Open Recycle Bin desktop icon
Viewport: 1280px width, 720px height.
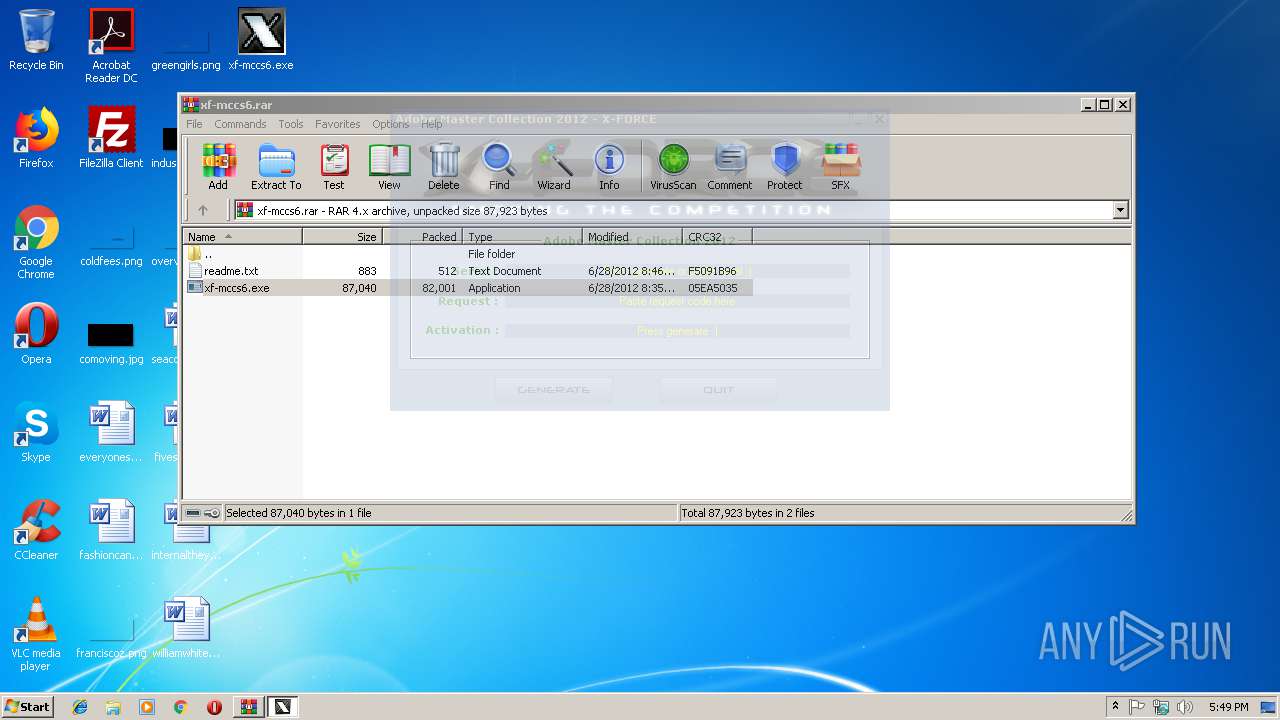click(x=36, y=40)
